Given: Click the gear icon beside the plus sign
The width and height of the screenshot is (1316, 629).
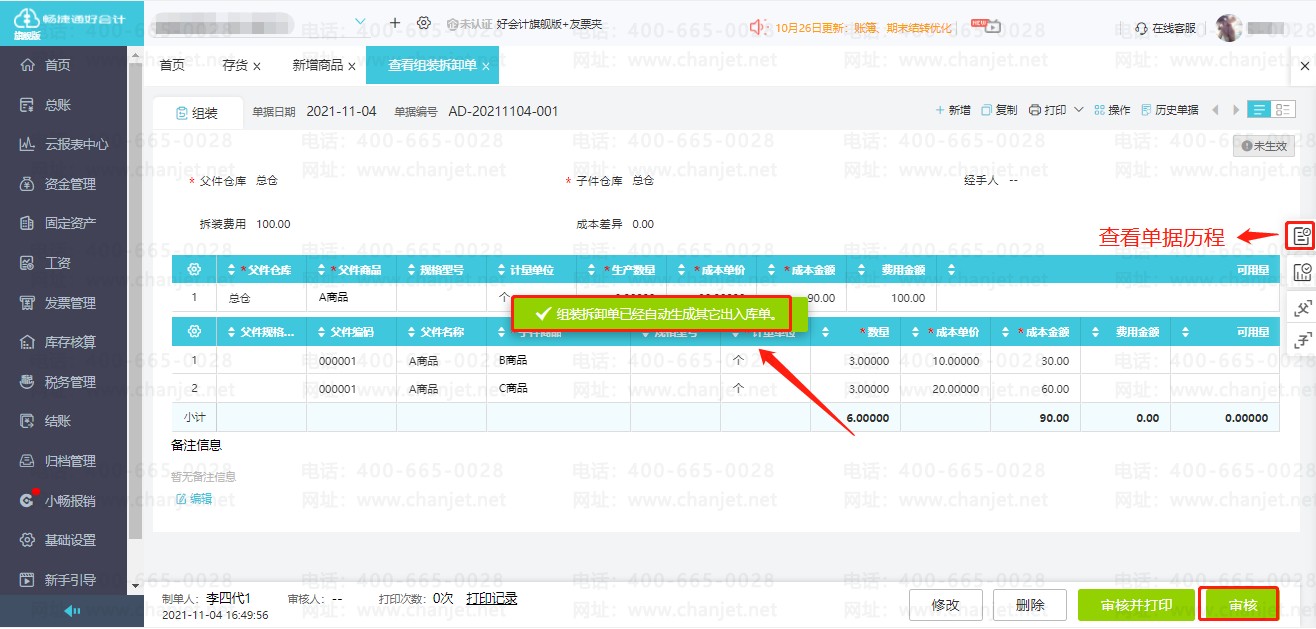Looking at the screenshot, I should click(424, 23).
